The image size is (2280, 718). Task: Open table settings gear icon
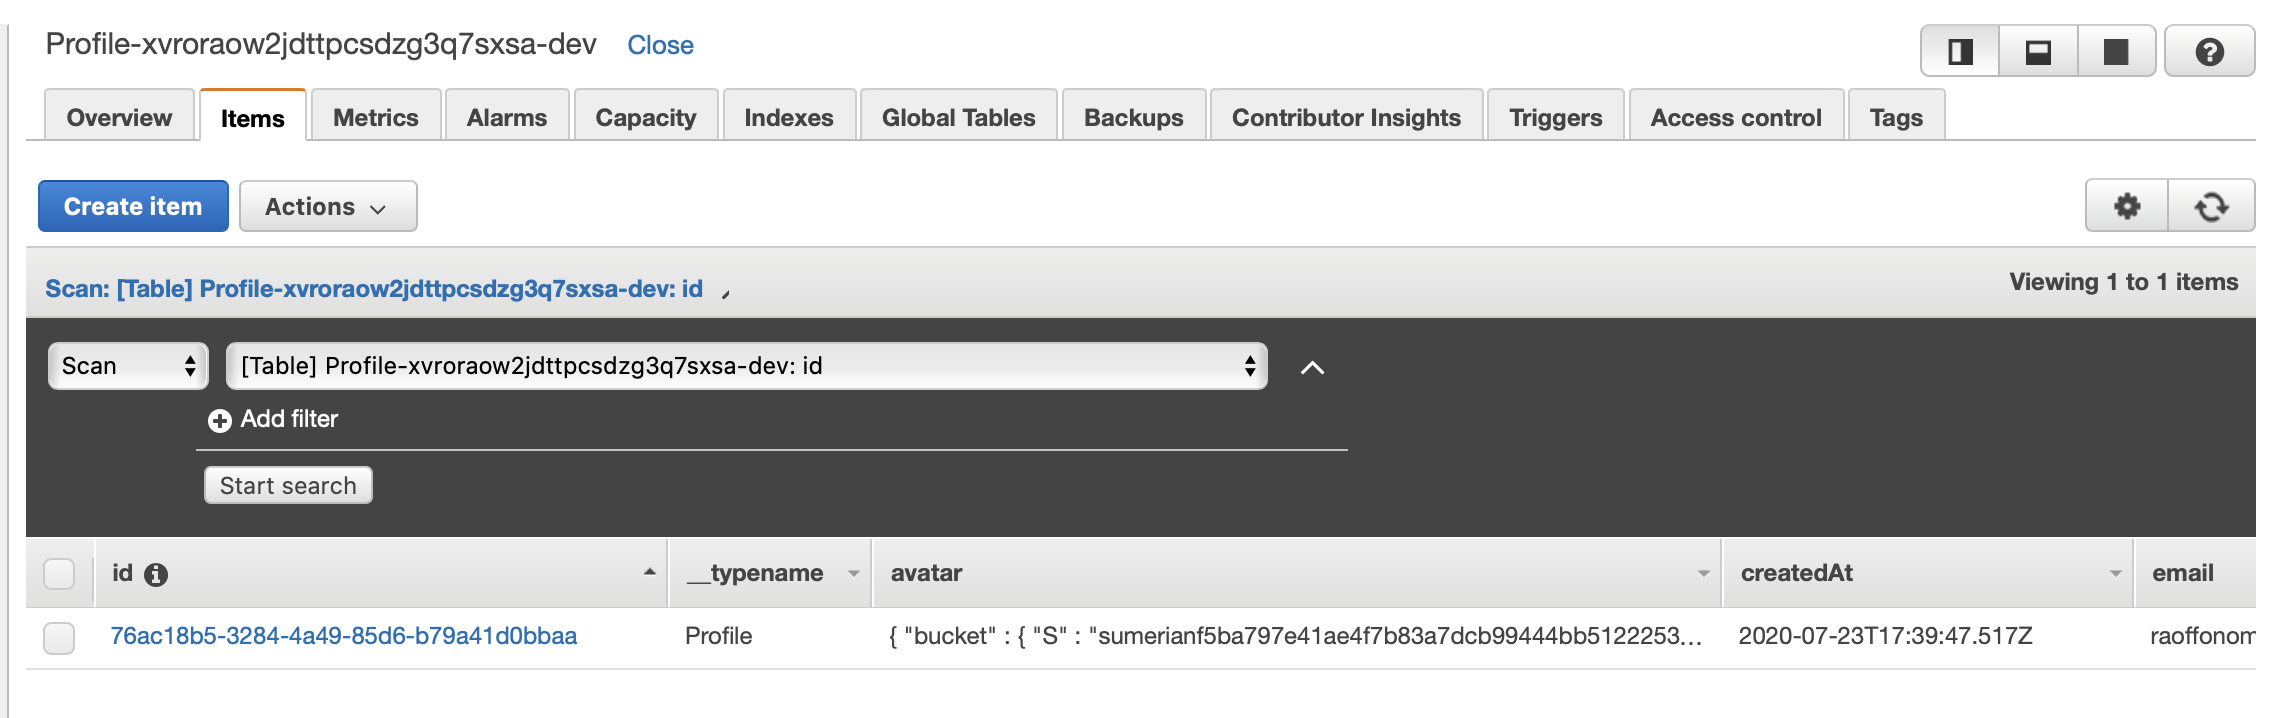coord(2127,206)
